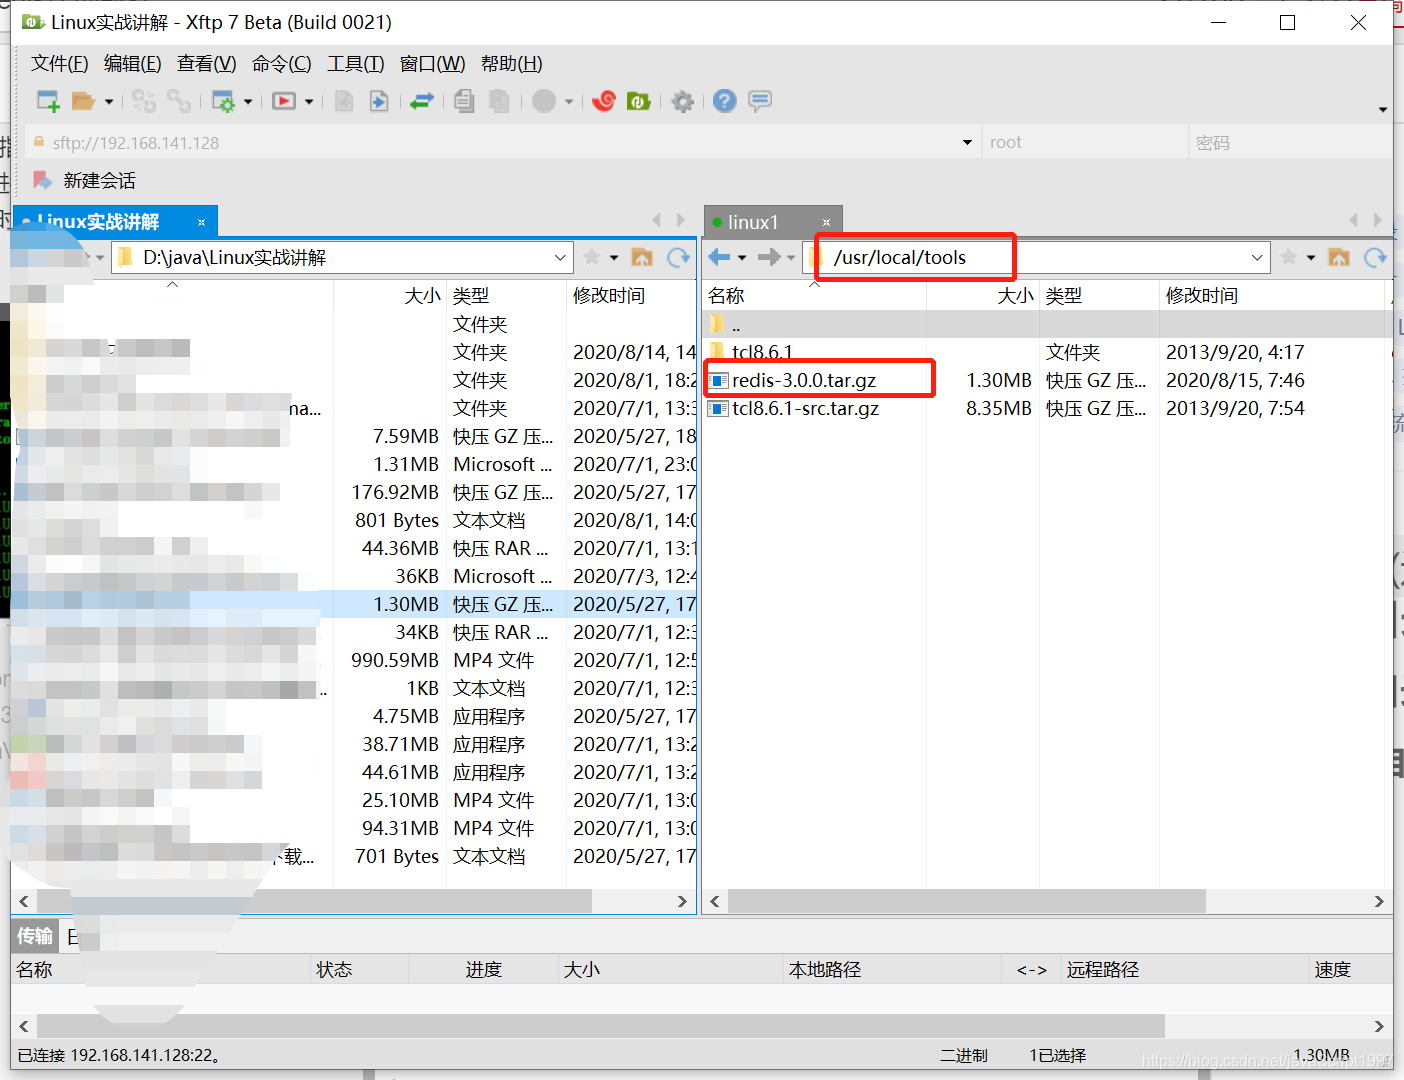Close the Linux实战讲解 local tab
Viewport: 1404px width, 1080px height.
tap(201, 222)
